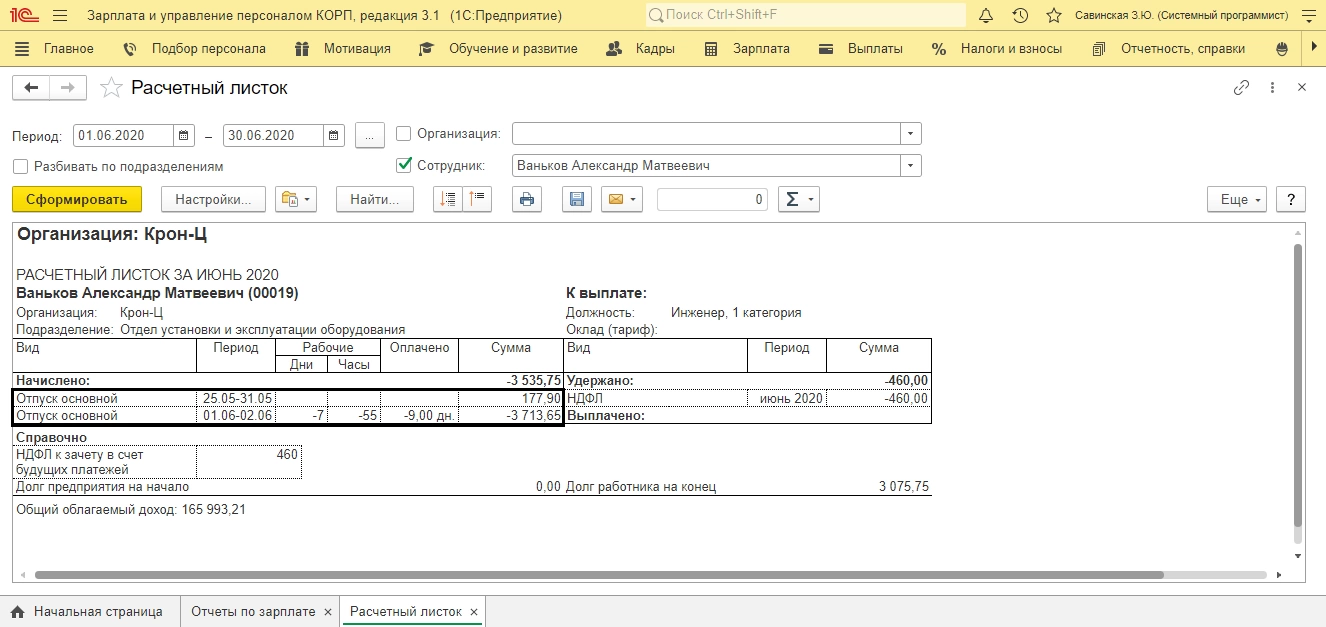The width and height of the screenshot is (1326, 627).
Task: Click the empty Организация field
Action: 706,134
